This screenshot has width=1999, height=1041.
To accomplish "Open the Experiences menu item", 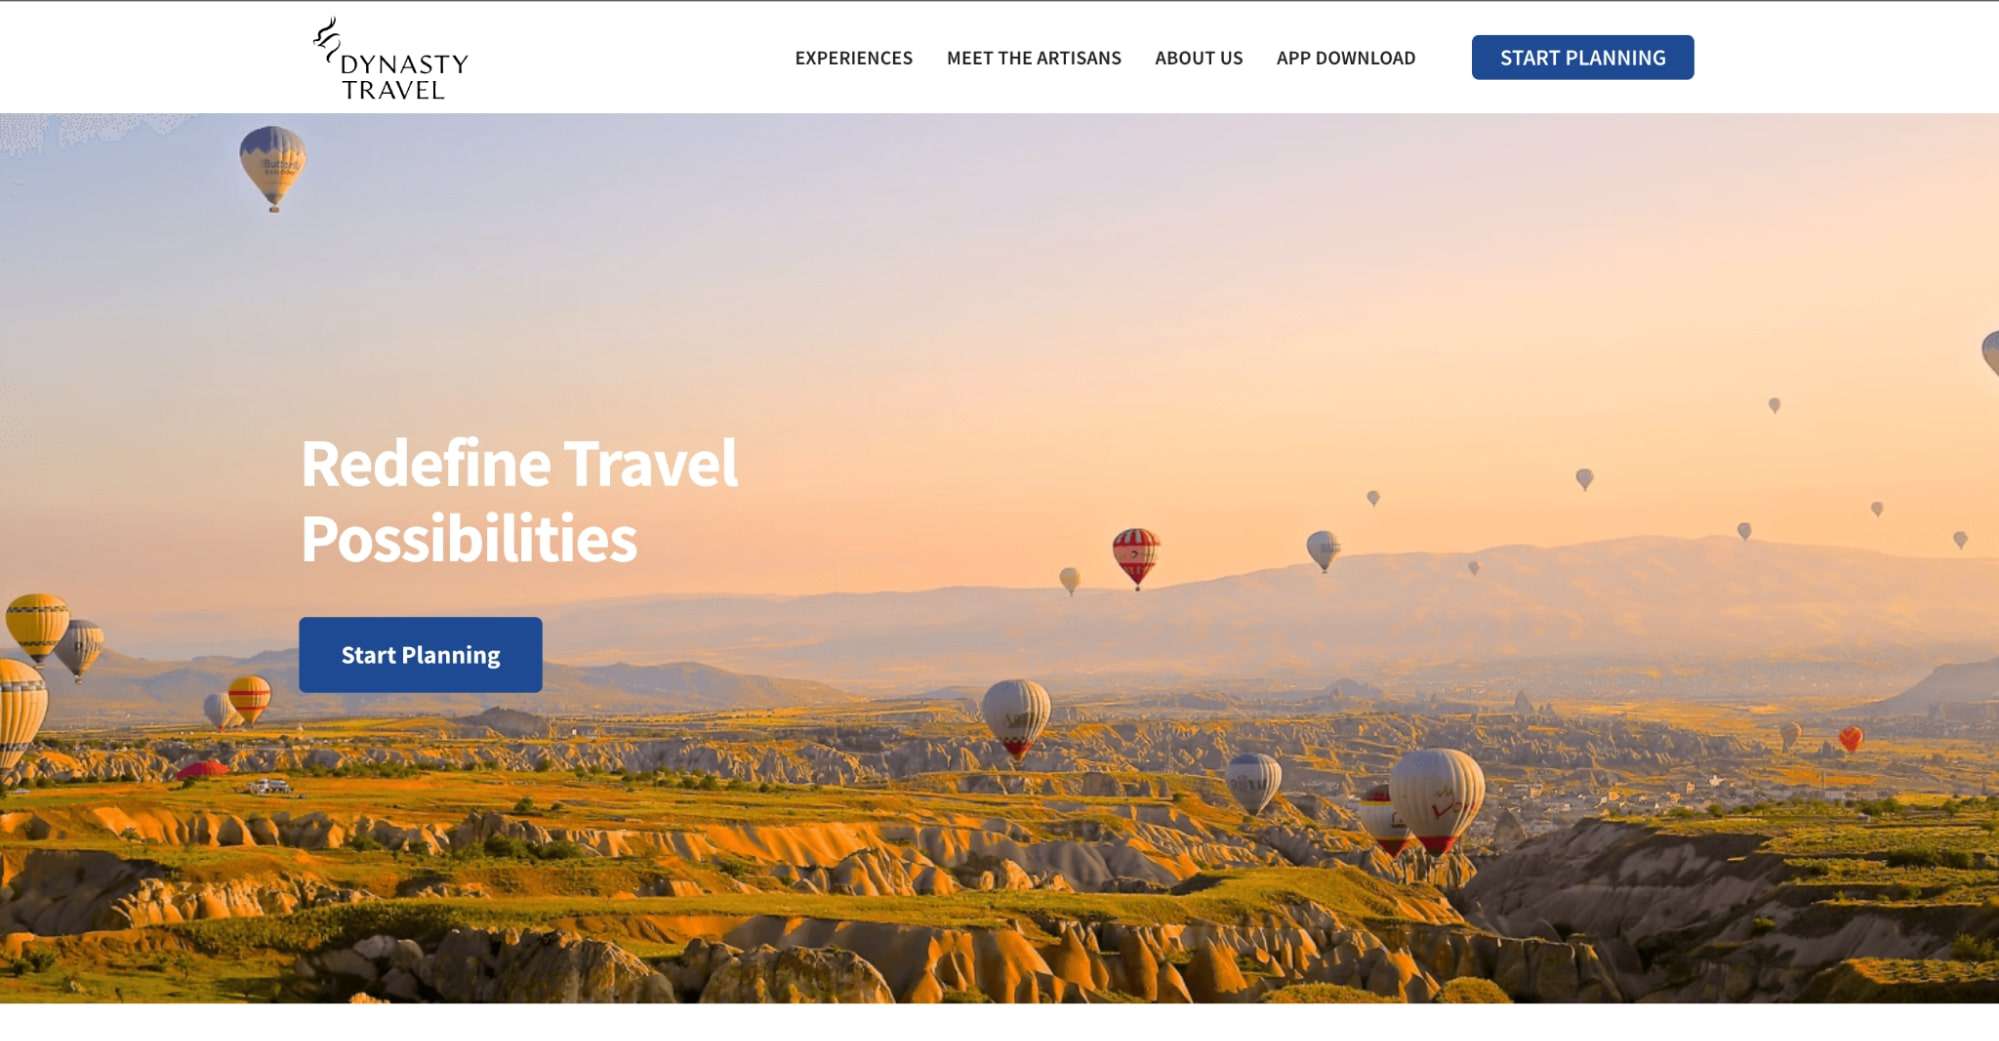I will click(x=853, y=58).
